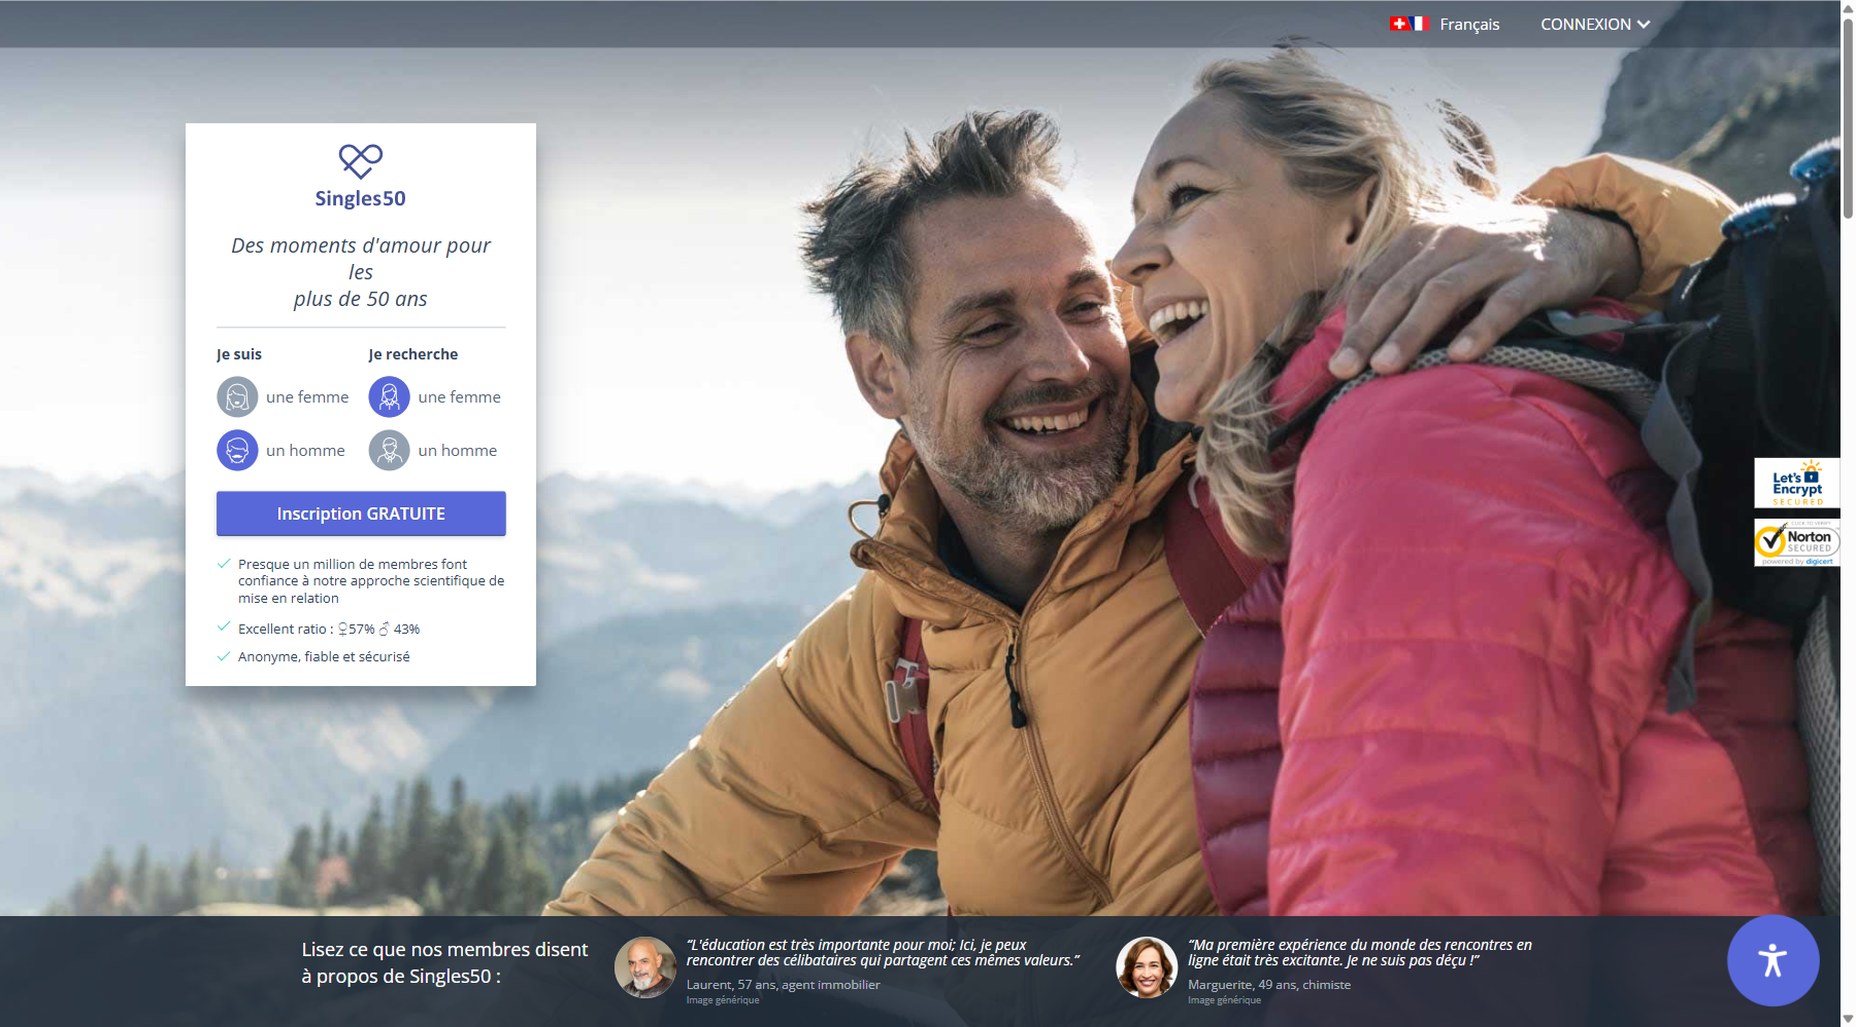
Task: Open the CONNEXION dropdown
Action: tap(1595, 24)
